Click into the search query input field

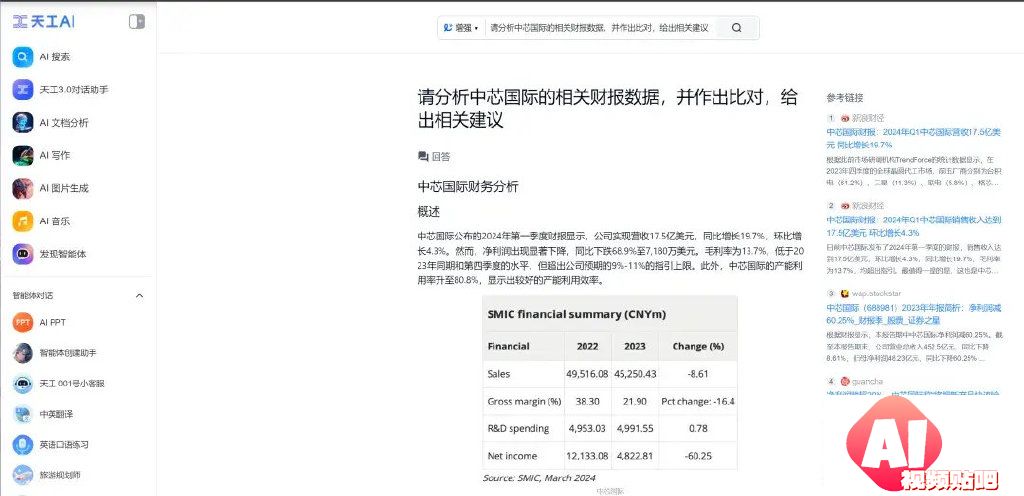point(599,28)
